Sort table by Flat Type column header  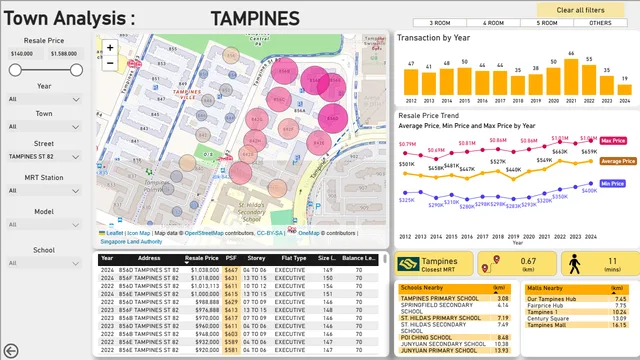pyautogui.click(x=293, y=258)
